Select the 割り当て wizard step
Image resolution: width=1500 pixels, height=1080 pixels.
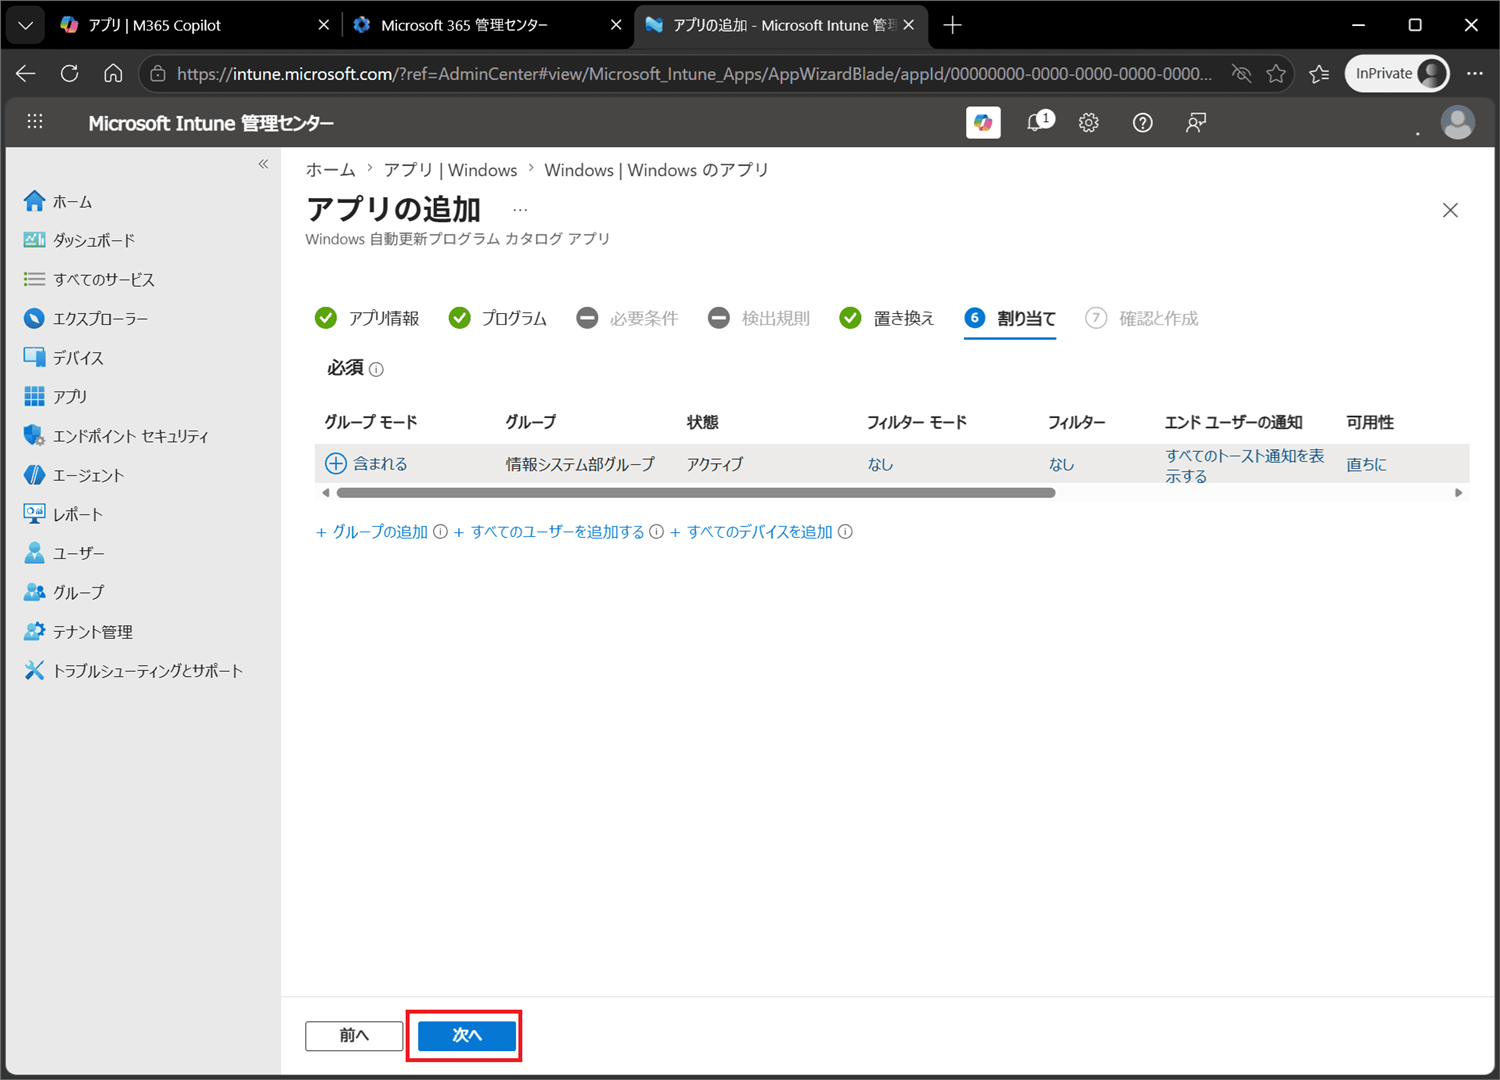[1010, 318]
